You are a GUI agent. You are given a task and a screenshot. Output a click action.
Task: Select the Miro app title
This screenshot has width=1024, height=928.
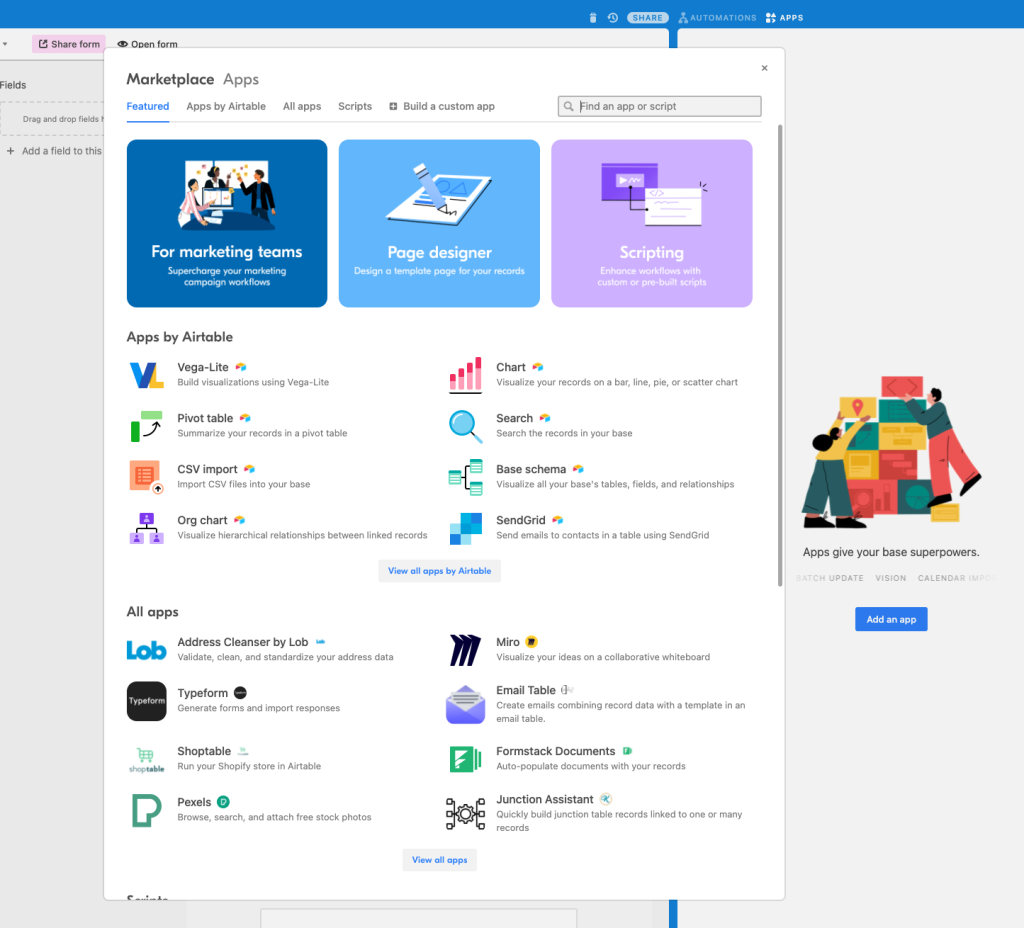tap(508, 642)
